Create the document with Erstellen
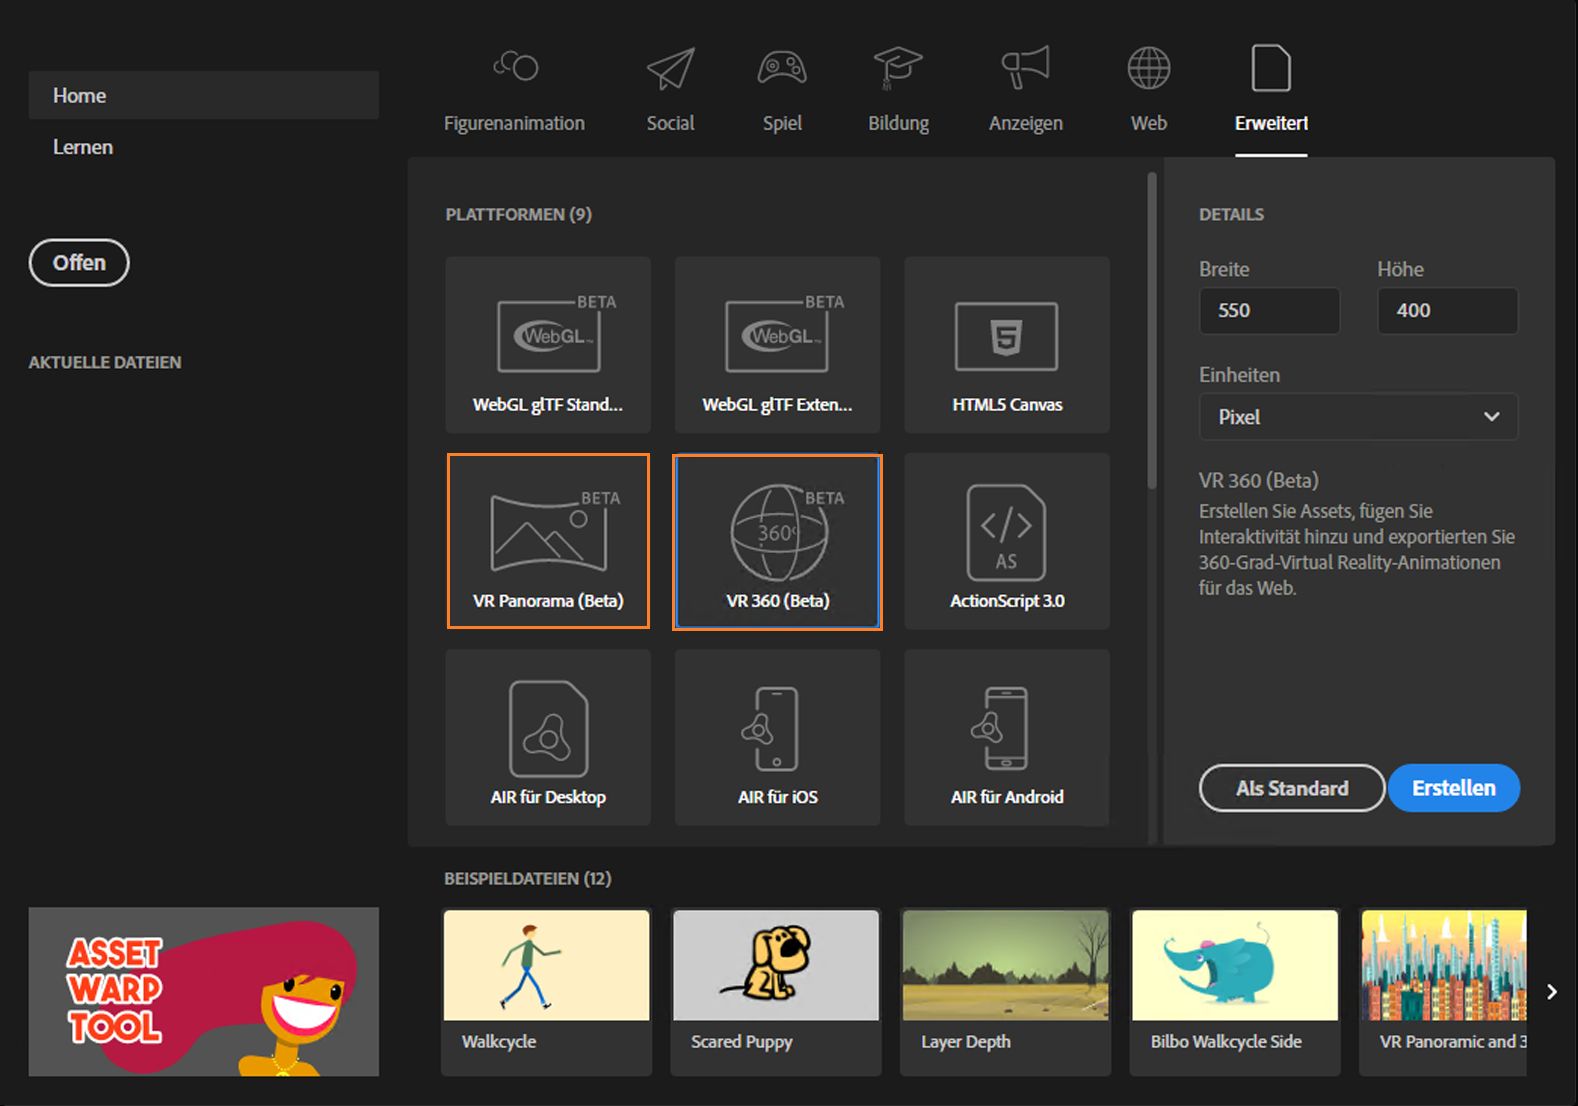This screenshot has height=1106, width=1578. (1454, 788)
